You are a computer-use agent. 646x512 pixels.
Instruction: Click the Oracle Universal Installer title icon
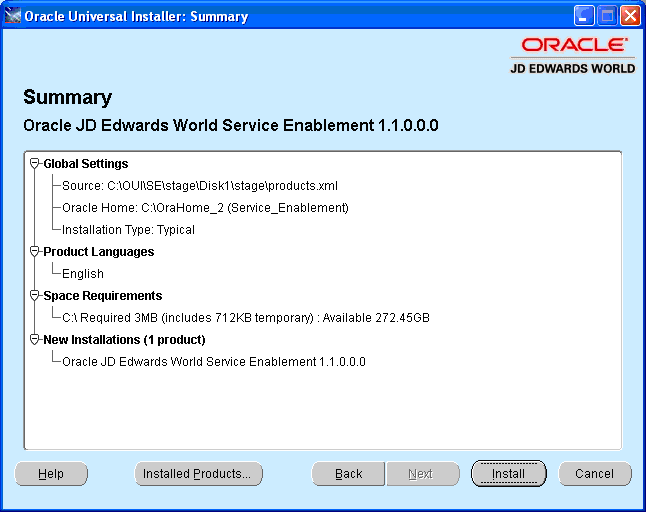pos(12,16)
